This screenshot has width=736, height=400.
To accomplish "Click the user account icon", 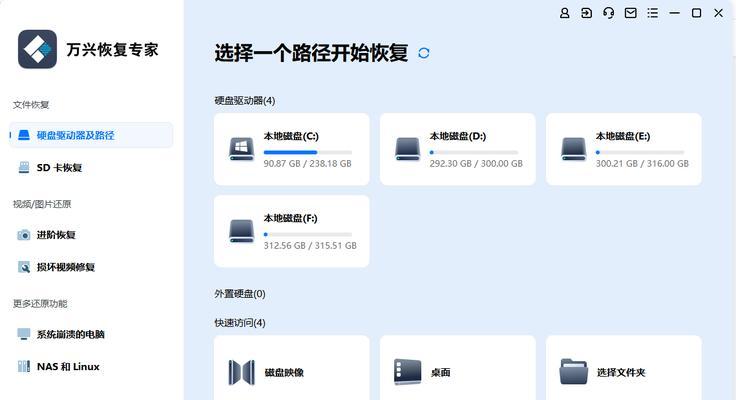I will click(564, 13).
